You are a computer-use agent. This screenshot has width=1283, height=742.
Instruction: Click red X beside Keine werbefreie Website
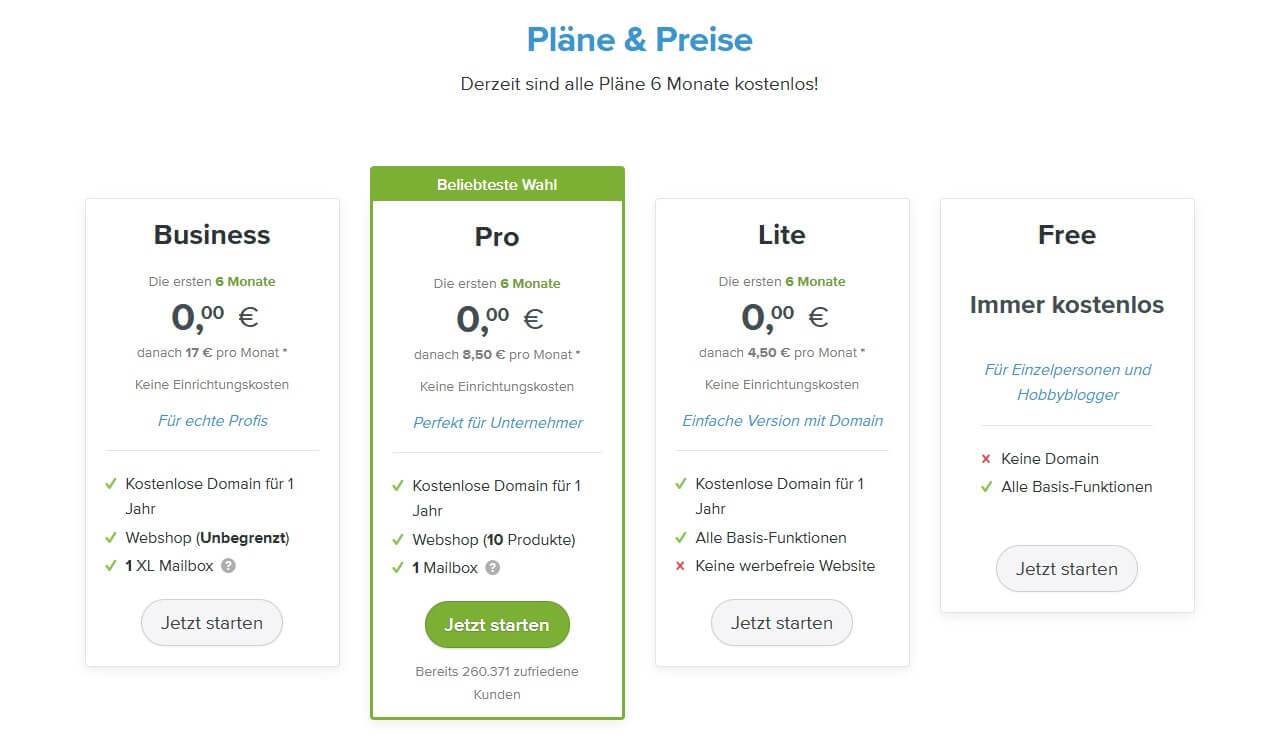(x=680, y=566)
